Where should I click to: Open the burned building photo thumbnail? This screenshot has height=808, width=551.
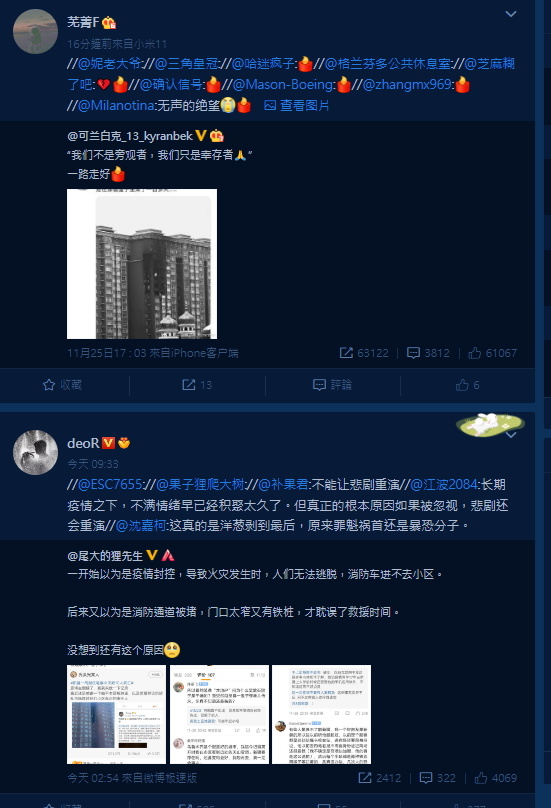(x=142, y=264)
